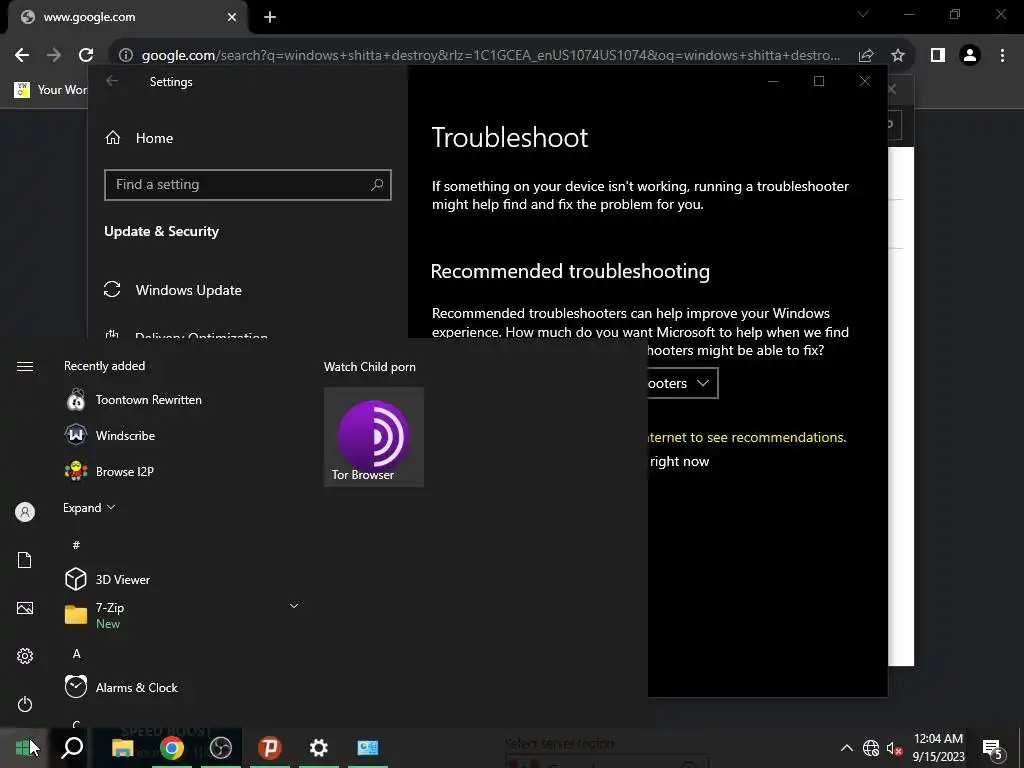1024x768 pixels.
Task: Click the muted volume tray icon
Action: [894, 748]
